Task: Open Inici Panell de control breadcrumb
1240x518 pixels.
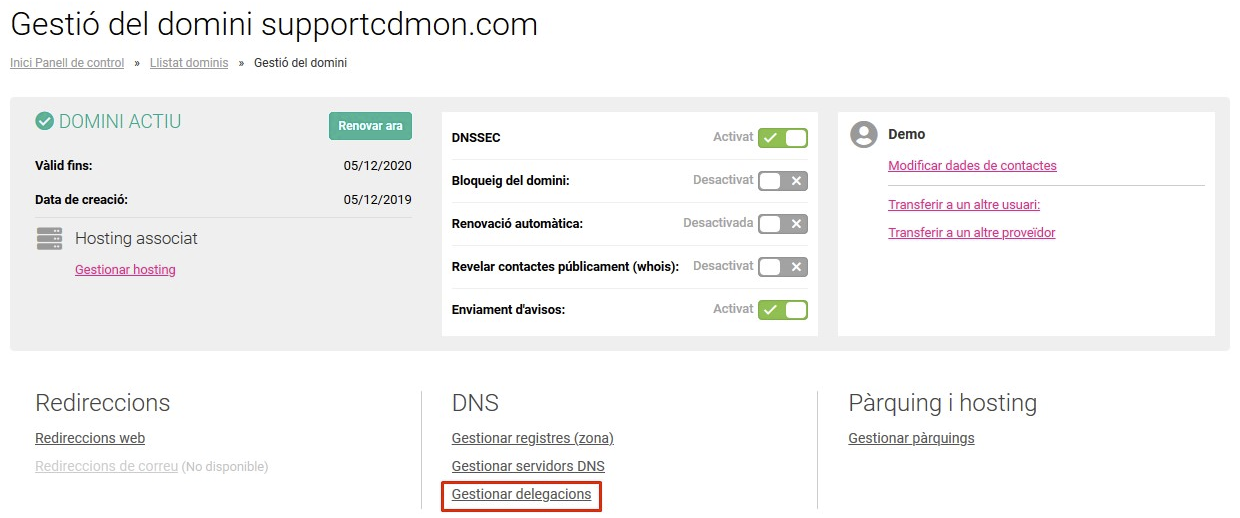Action: pos(67,63)
